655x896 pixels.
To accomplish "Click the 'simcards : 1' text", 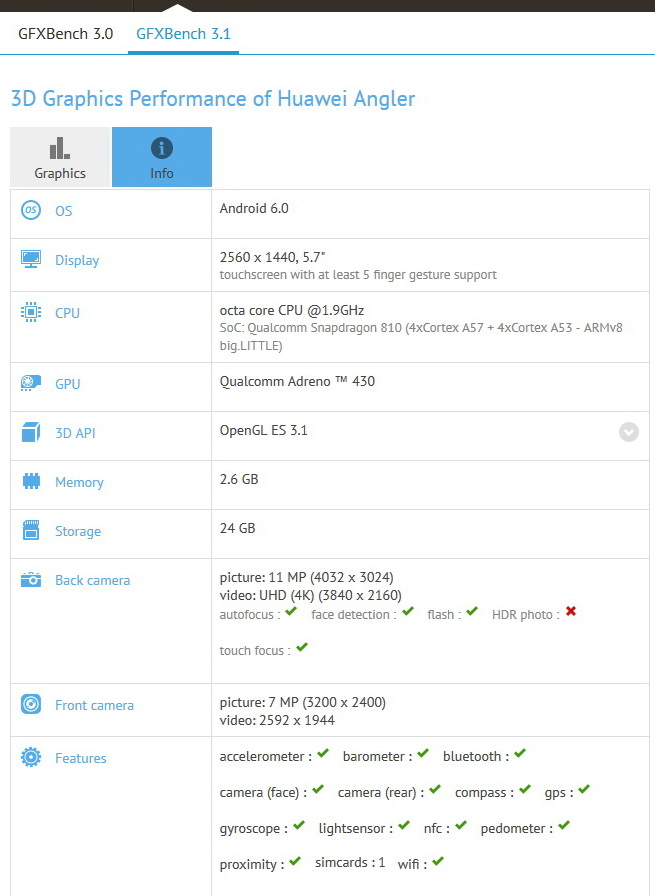I will click(x=350, y=862).
